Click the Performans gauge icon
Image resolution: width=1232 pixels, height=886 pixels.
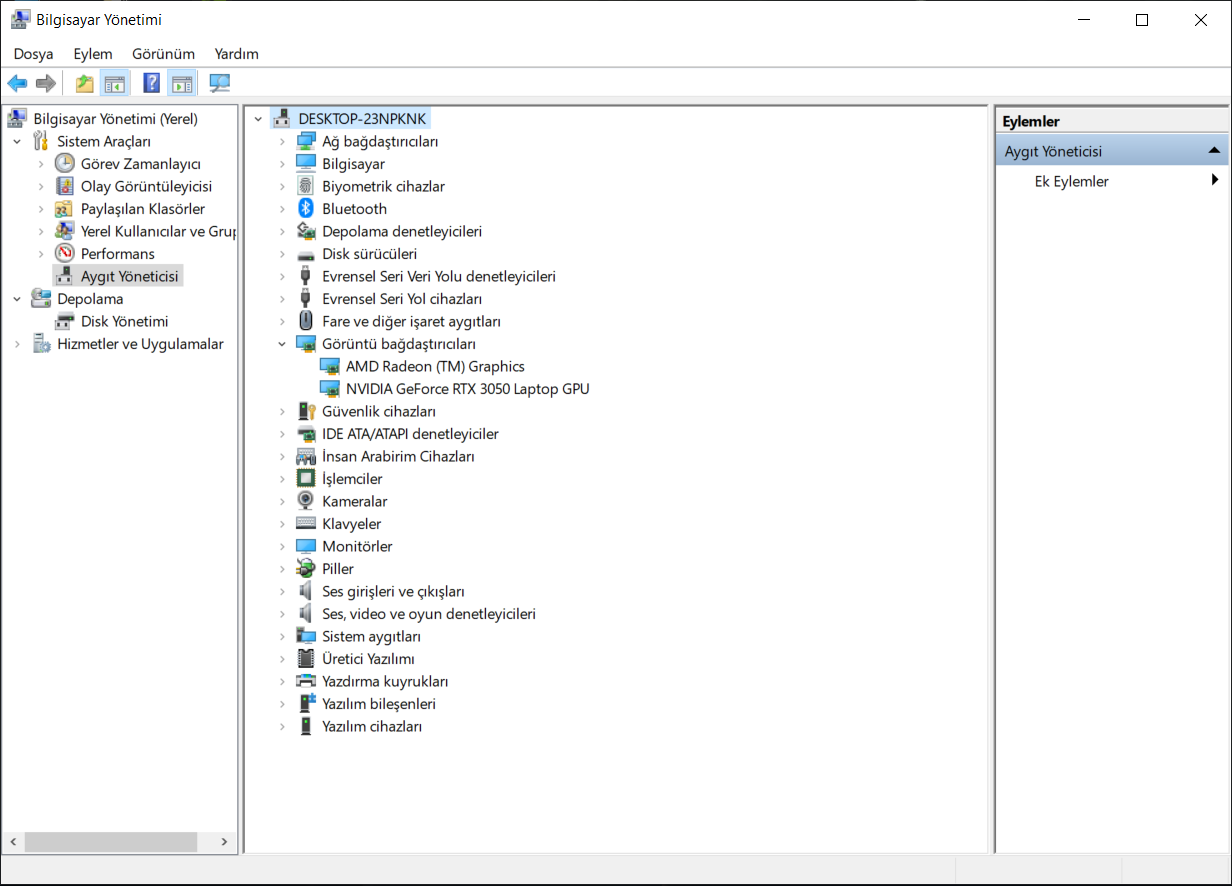click(64, 253)
